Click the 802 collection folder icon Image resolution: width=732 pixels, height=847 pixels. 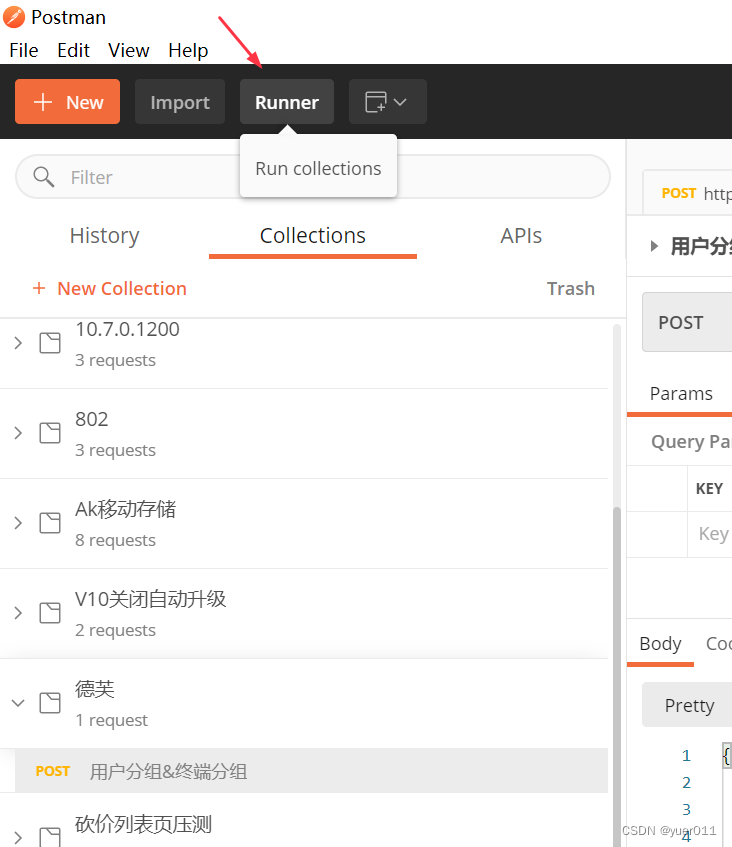pyautogui.click(x=50, y=433)
